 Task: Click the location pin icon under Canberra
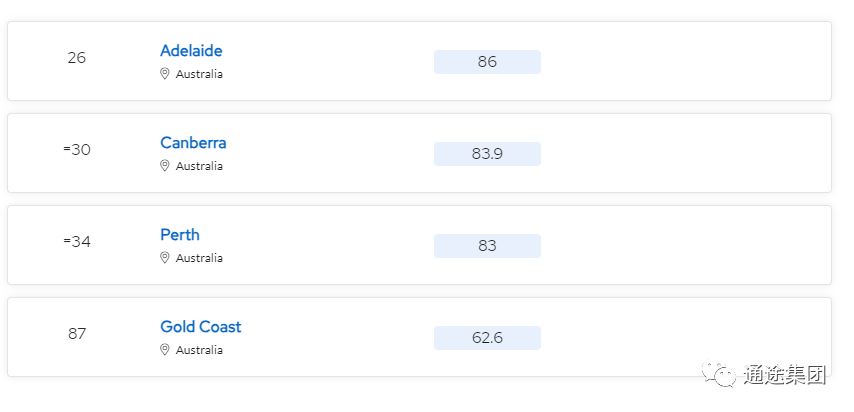pyautogui.click(x=164, y=166)
